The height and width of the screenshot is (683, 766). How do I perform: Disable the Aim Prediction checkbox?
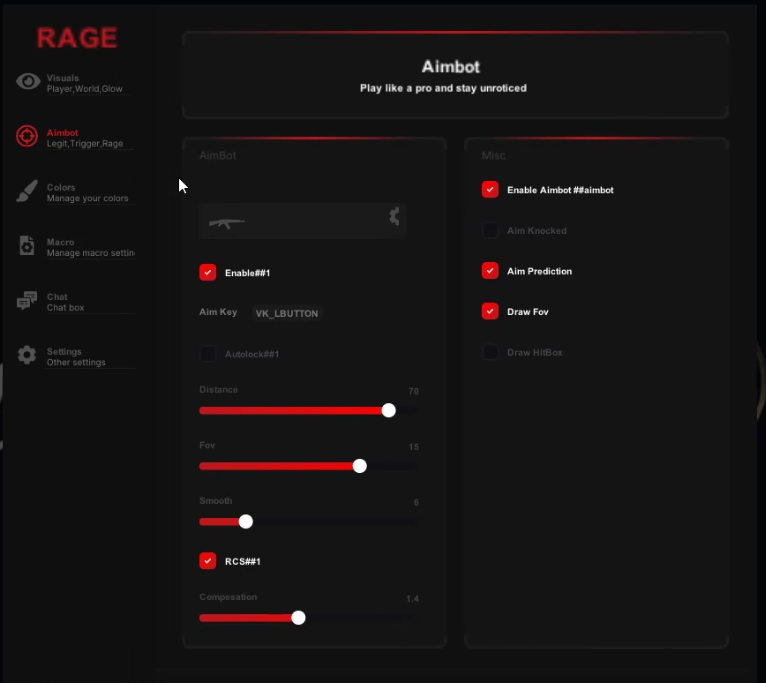click(x=490, y=271)
